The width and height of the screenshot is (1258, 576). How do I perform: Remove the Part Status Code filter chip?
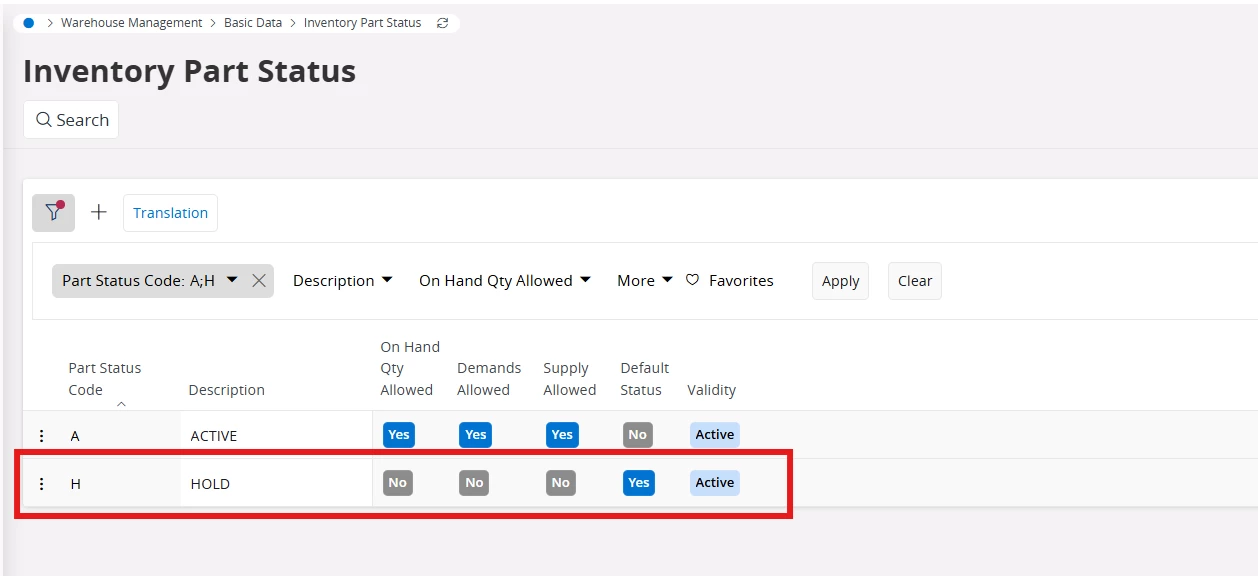click(258, 281)
